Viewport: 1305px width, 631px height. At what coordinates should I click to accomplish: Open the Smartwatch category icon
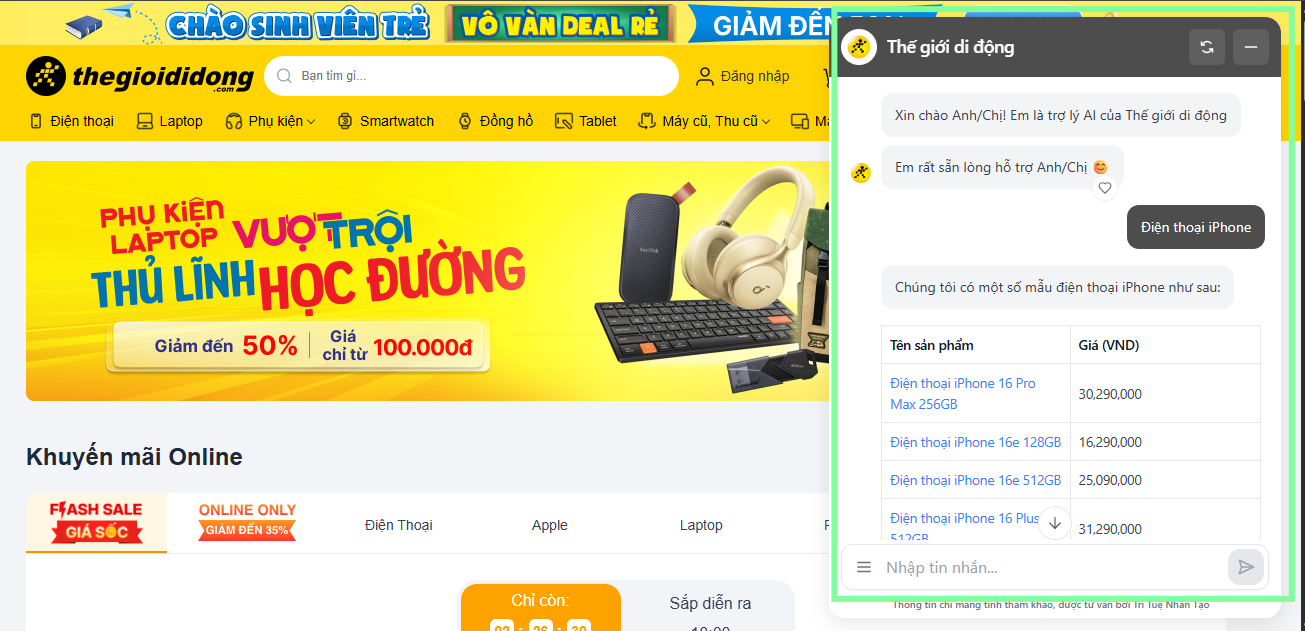coord(345,121)
